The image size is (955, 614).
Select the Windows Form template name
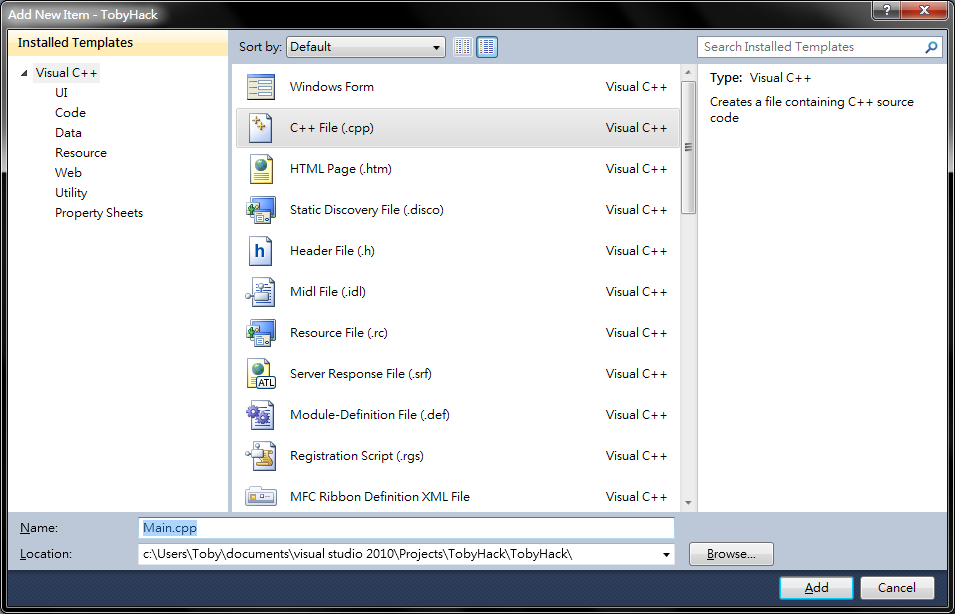332,86
